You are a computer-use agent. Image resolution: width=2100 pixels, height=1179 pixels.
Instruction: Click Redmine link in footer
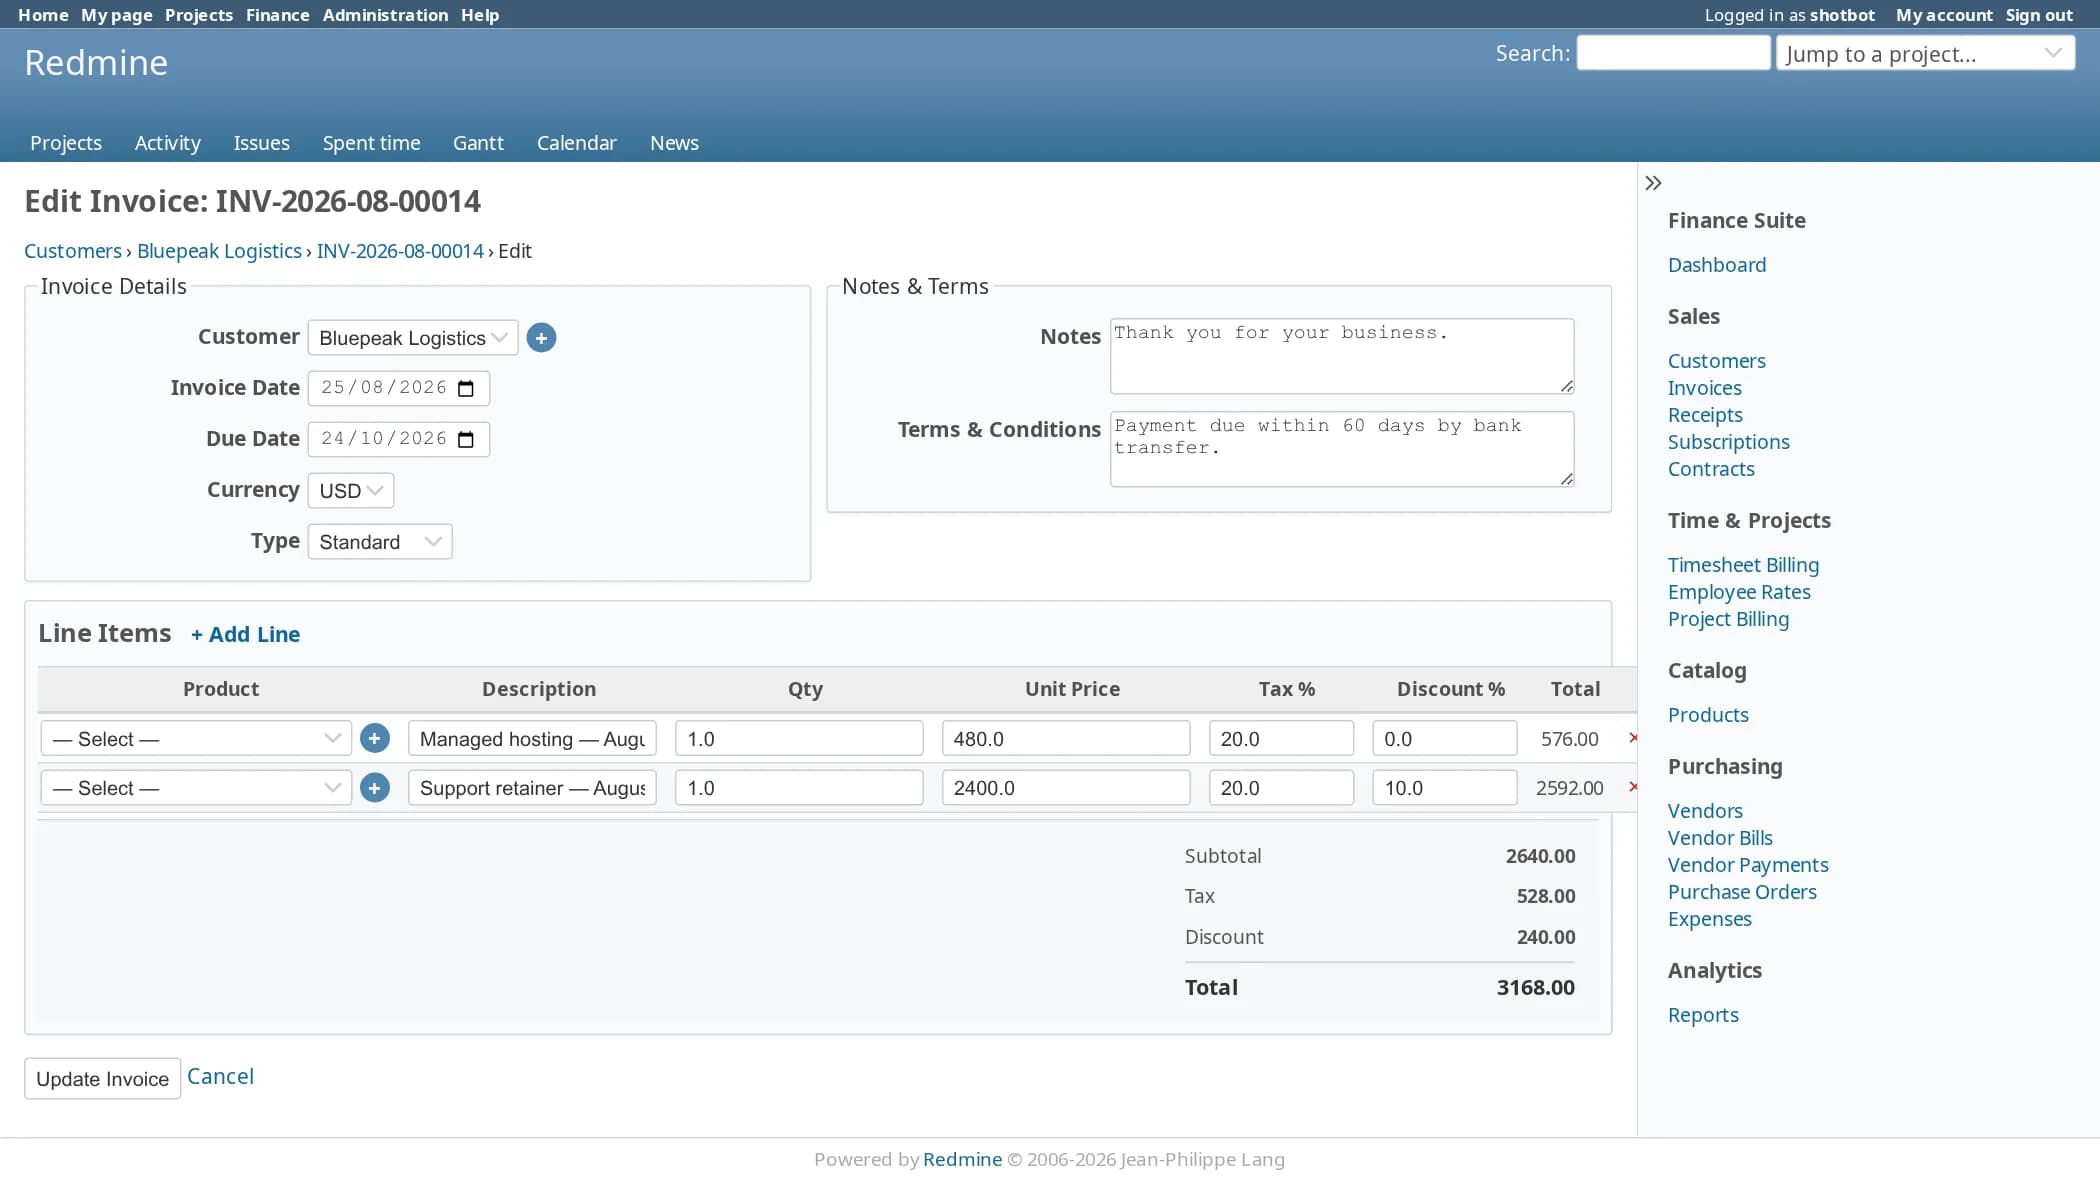coord(962,1159)
